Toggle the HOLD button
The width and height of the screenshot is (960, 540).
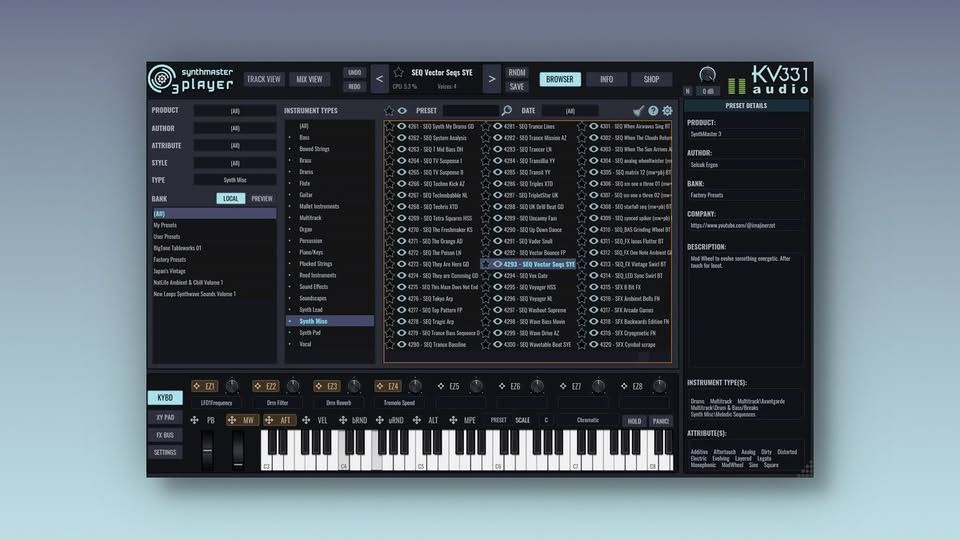point(634,421)
